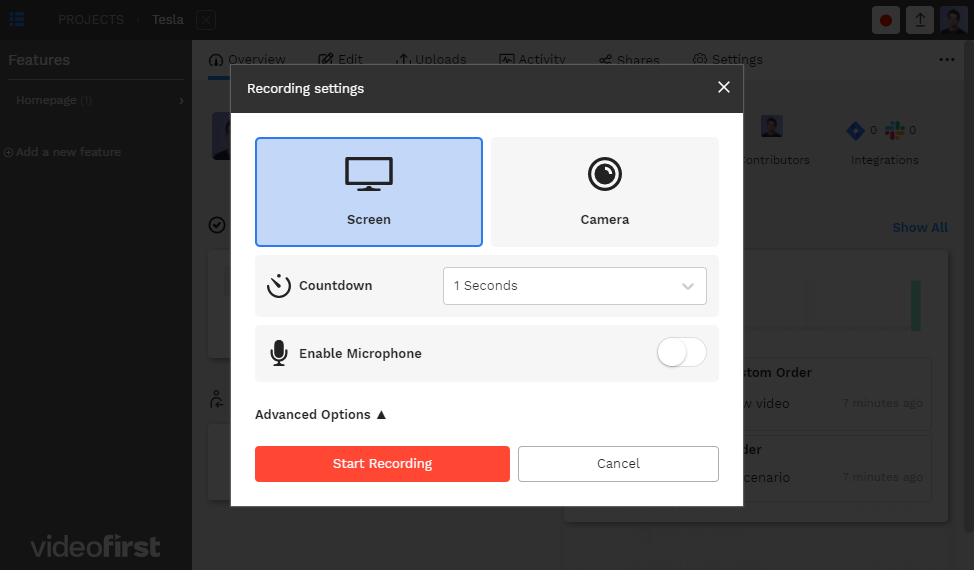Open the main menu list icon

tap(17, 19)
